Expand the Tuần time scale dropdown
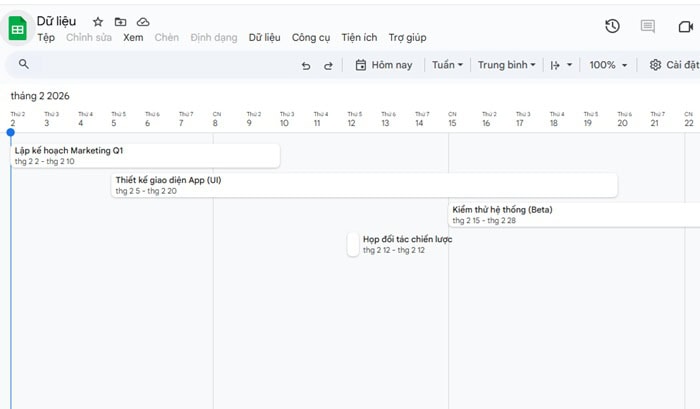The image size is (700, 409). click(x=447, y=65)
